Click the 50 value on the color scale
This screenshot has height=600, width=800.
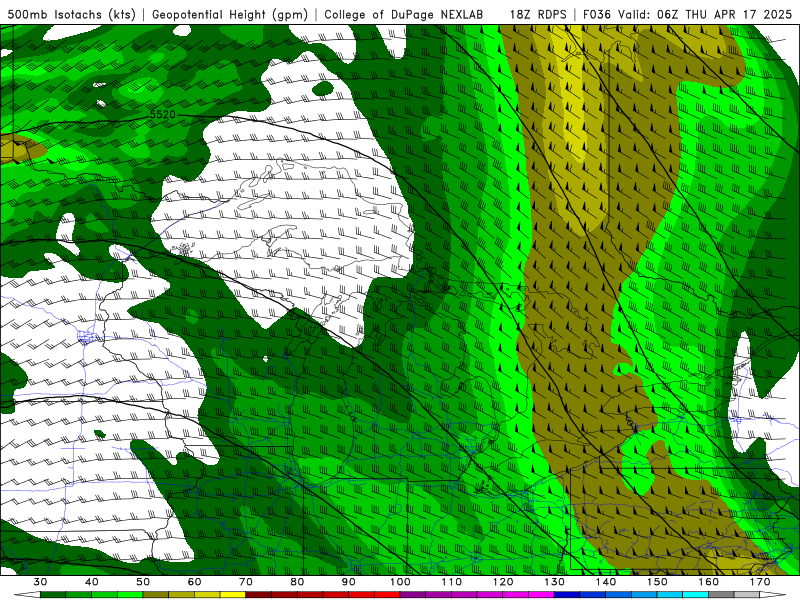point(143,582)
